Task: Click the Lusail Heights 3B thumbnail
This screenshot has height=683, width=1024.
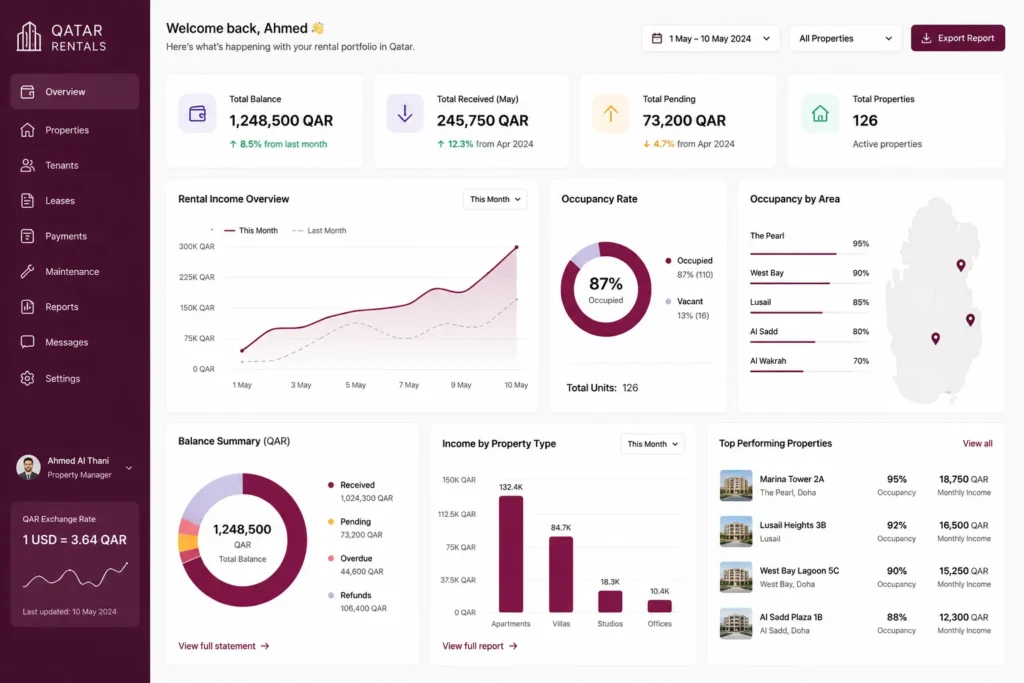Action: click(x=736, y=531)
